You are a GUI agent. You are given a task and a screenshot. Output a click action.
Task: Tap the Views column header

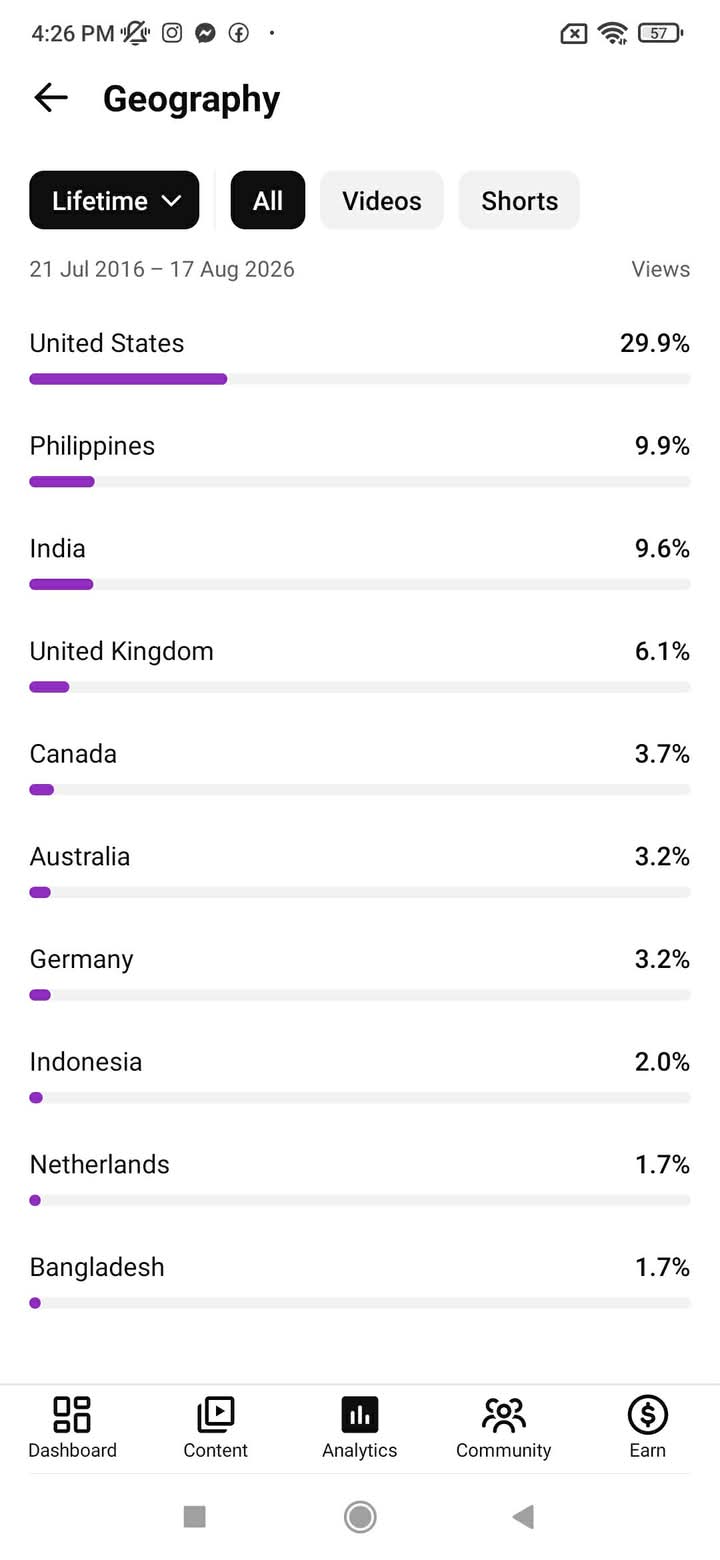pos(660,269)
